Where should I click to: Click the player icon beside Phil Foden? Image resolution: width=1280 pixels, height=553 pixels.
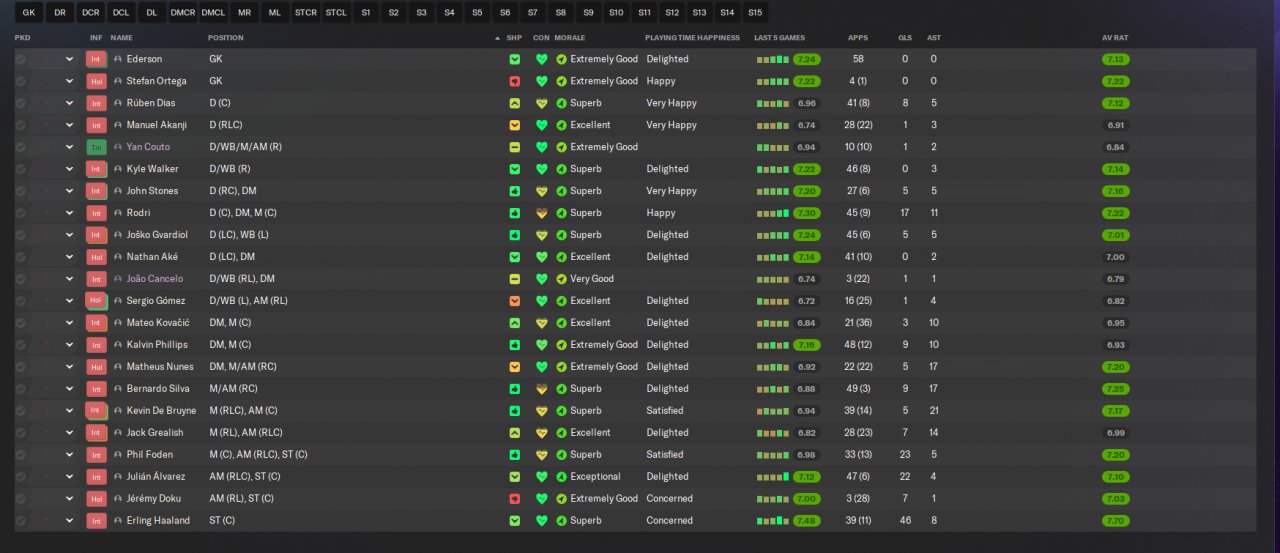(118, 455)
